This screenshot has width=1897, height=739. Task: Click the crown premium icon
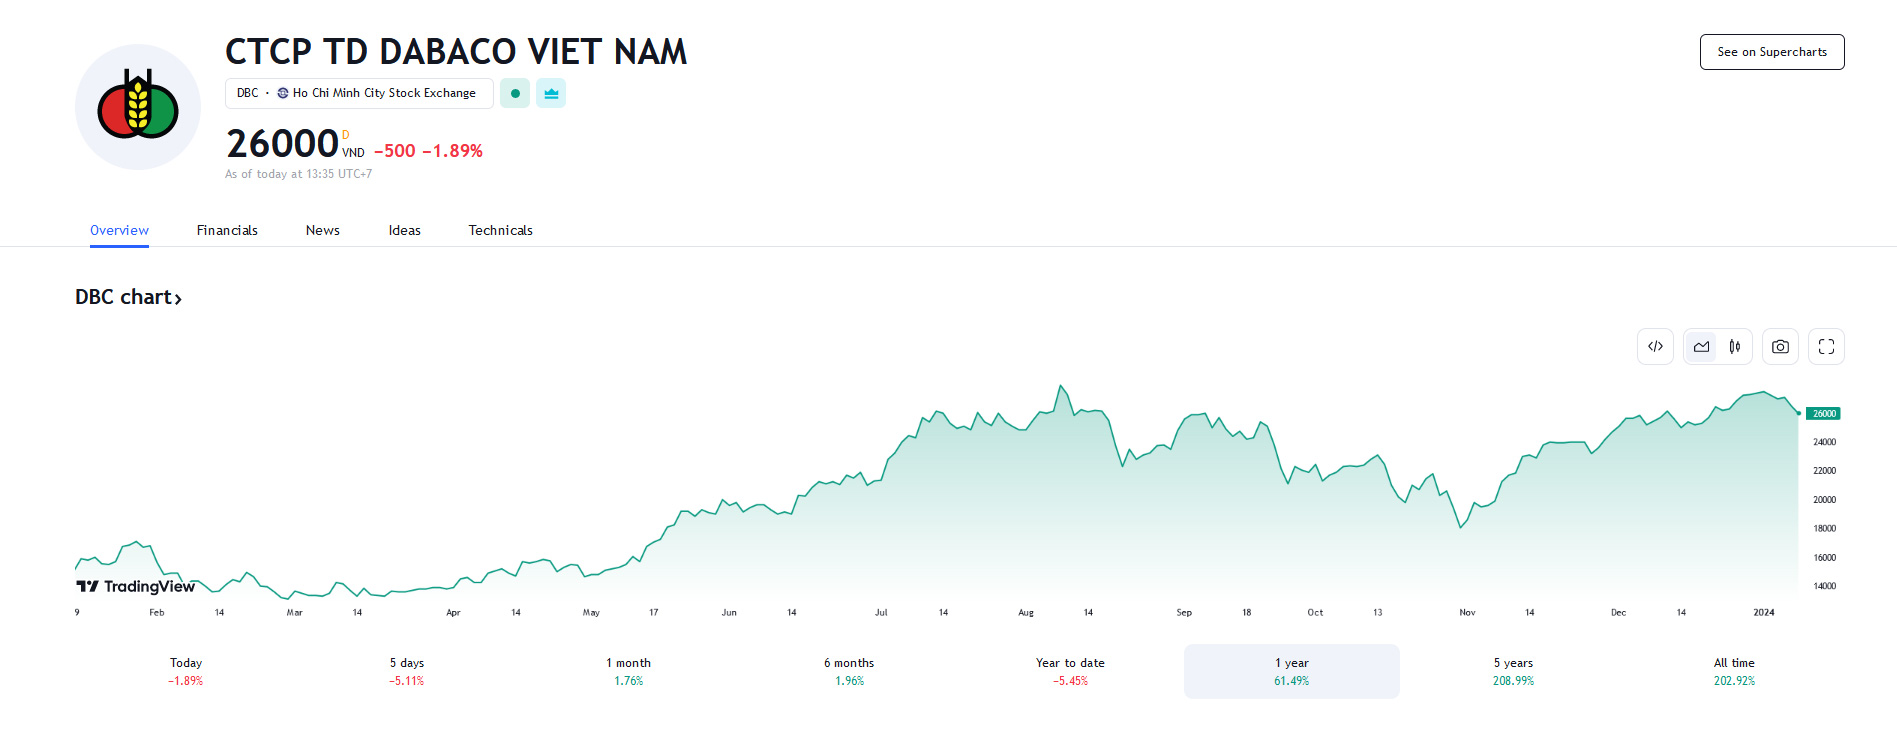tap(550, 93)
